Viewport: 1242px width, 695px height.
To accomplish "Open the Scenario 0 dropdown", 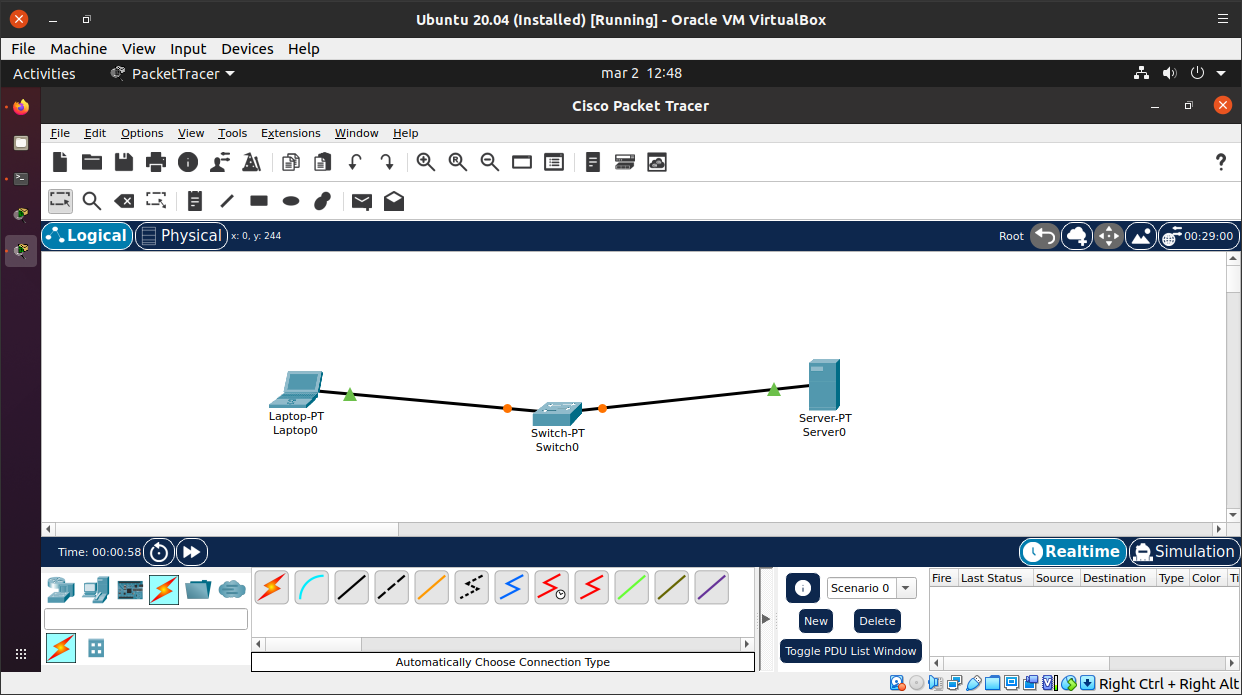I will (871, 588).
